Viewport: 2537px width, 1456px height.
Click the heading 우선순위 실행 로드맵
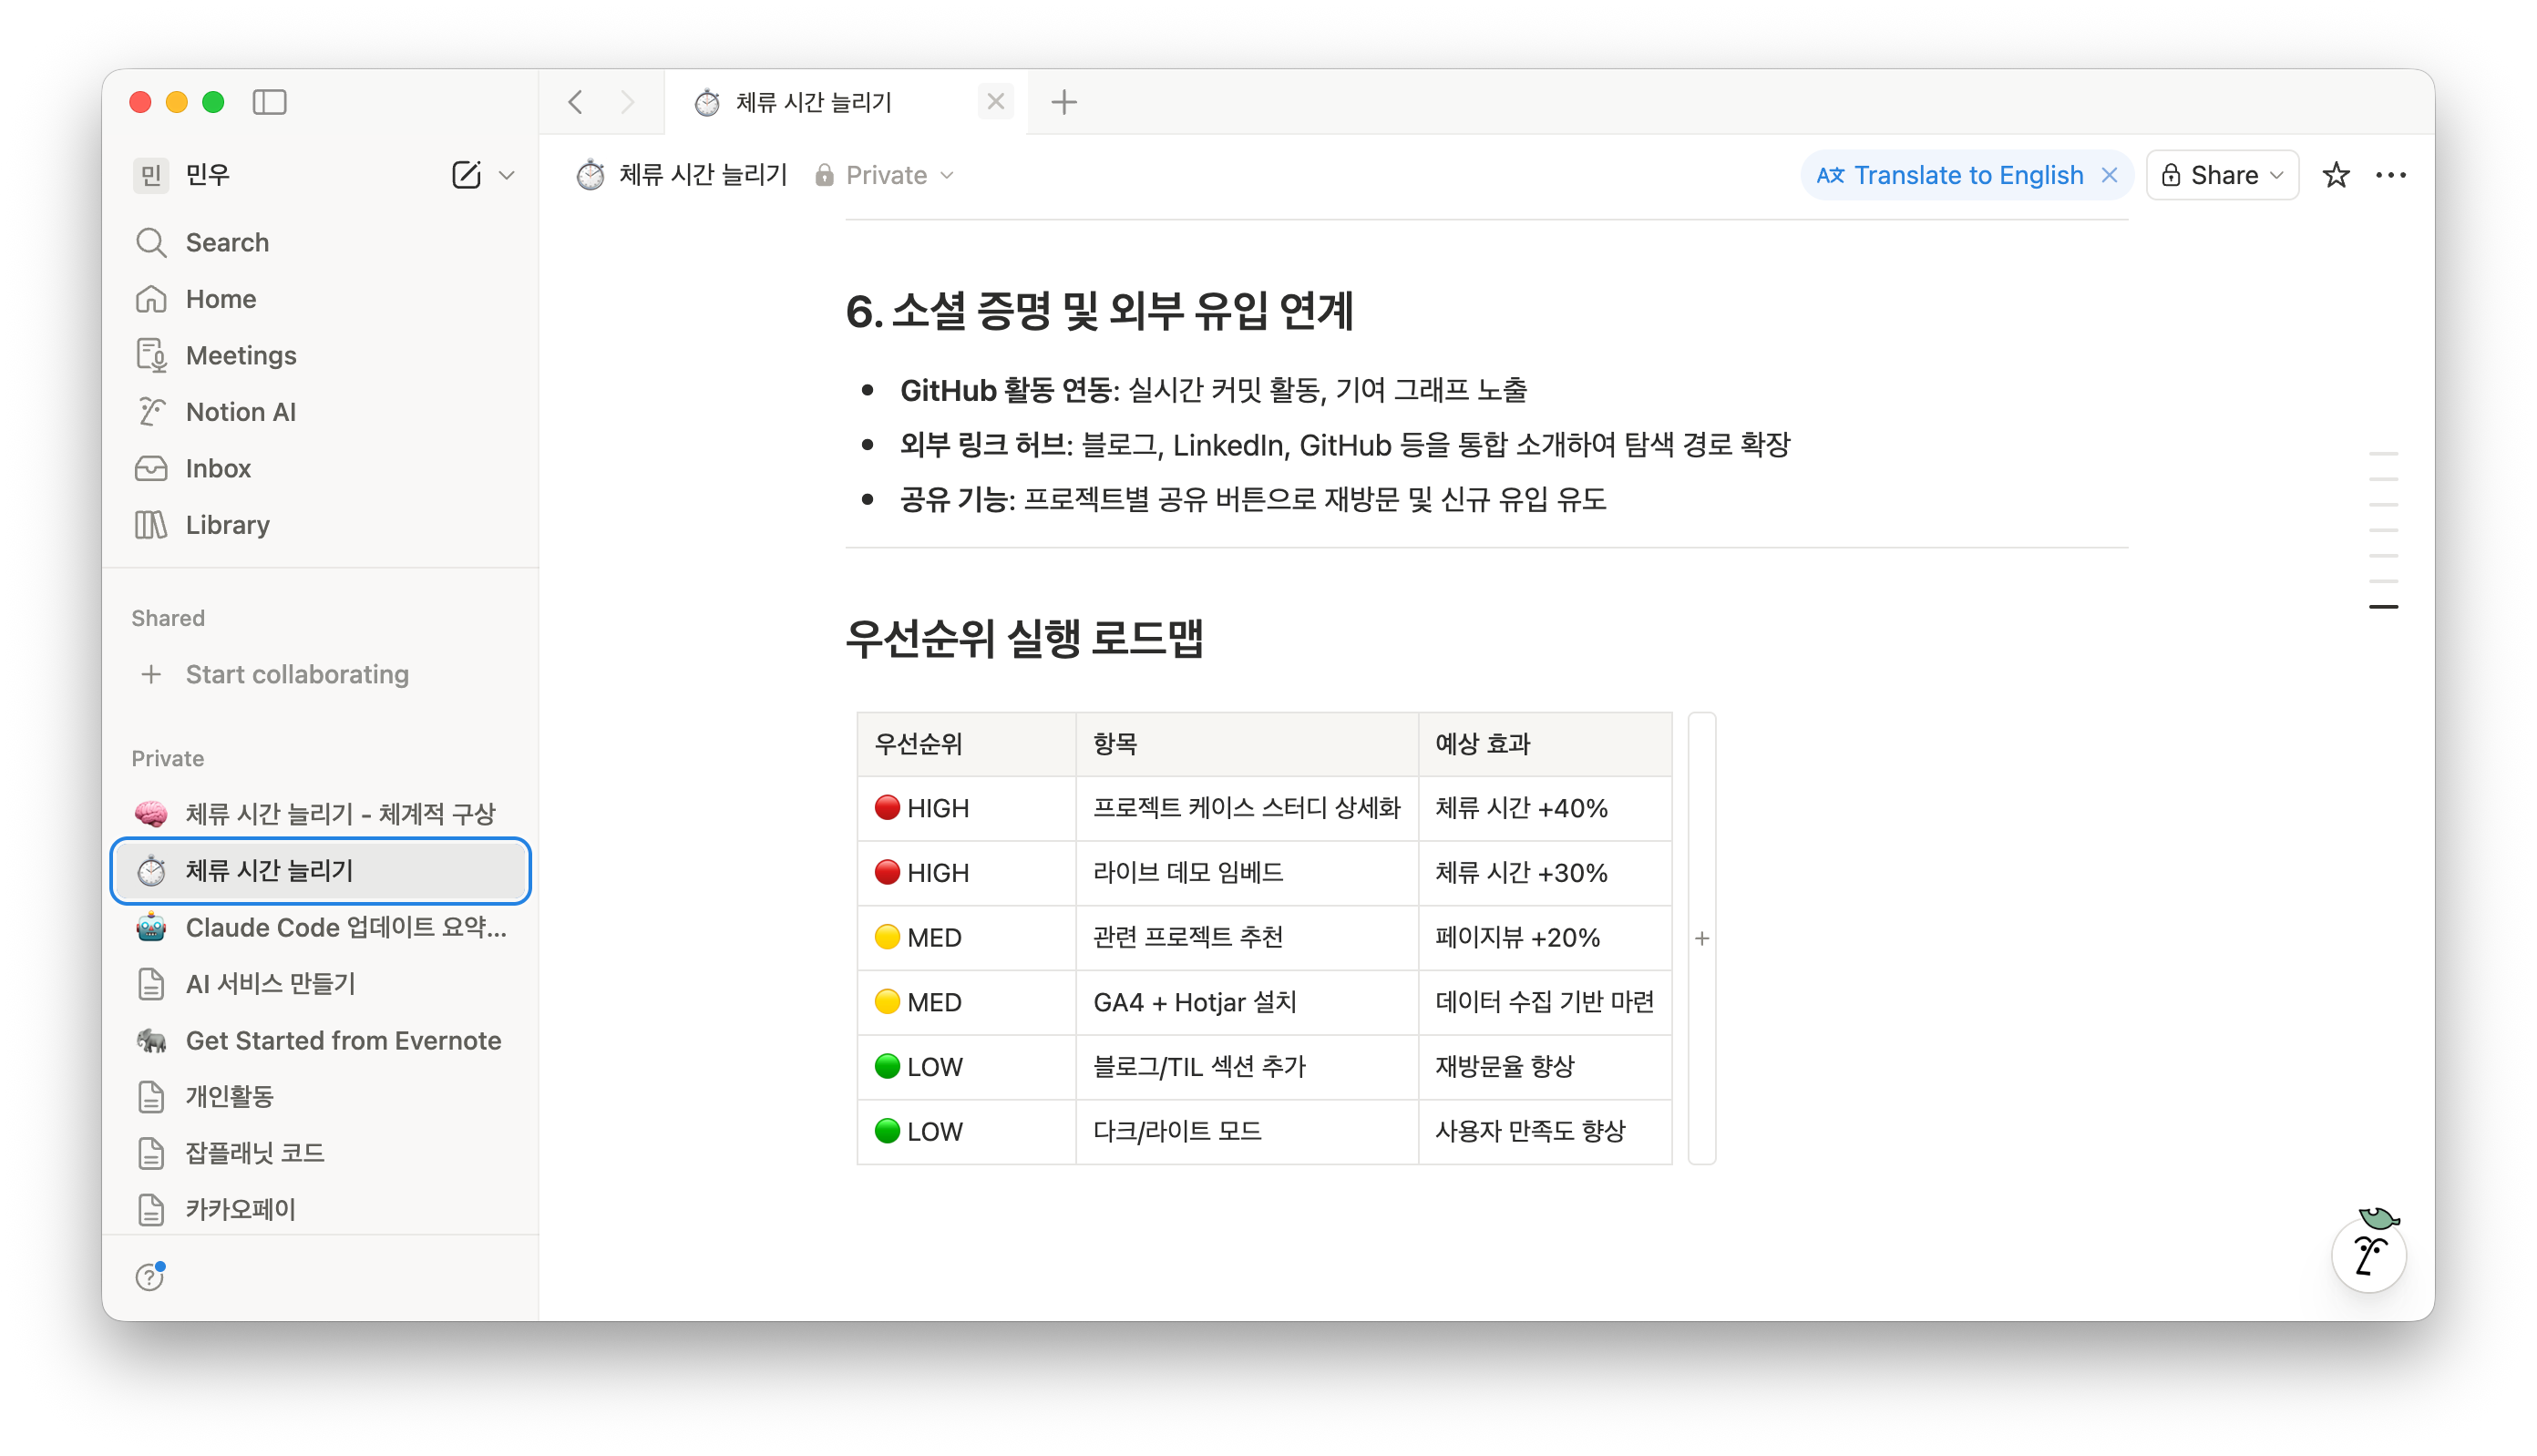coord(1024,638)
